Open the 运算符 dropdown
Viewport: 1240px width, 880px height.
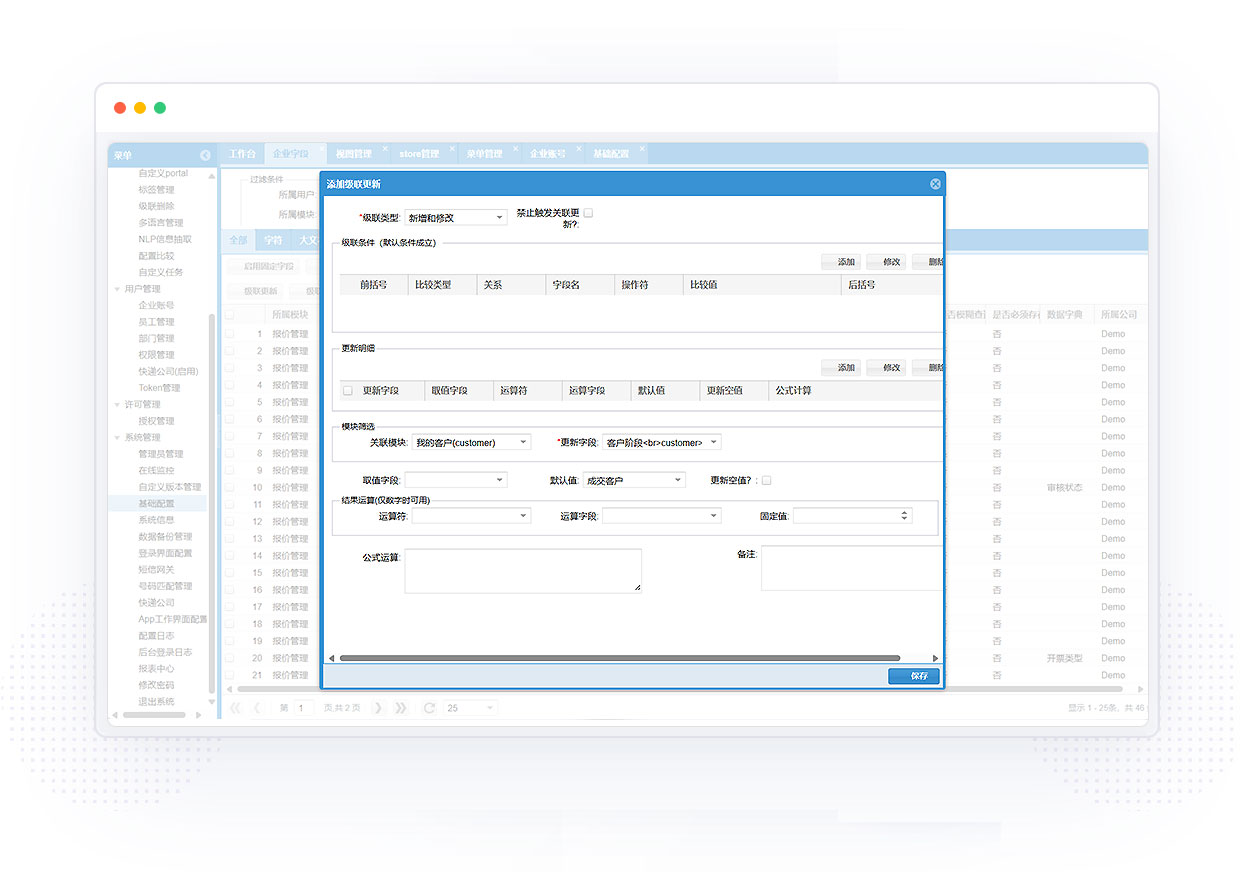pyautogui.click(x=524, y=516)
